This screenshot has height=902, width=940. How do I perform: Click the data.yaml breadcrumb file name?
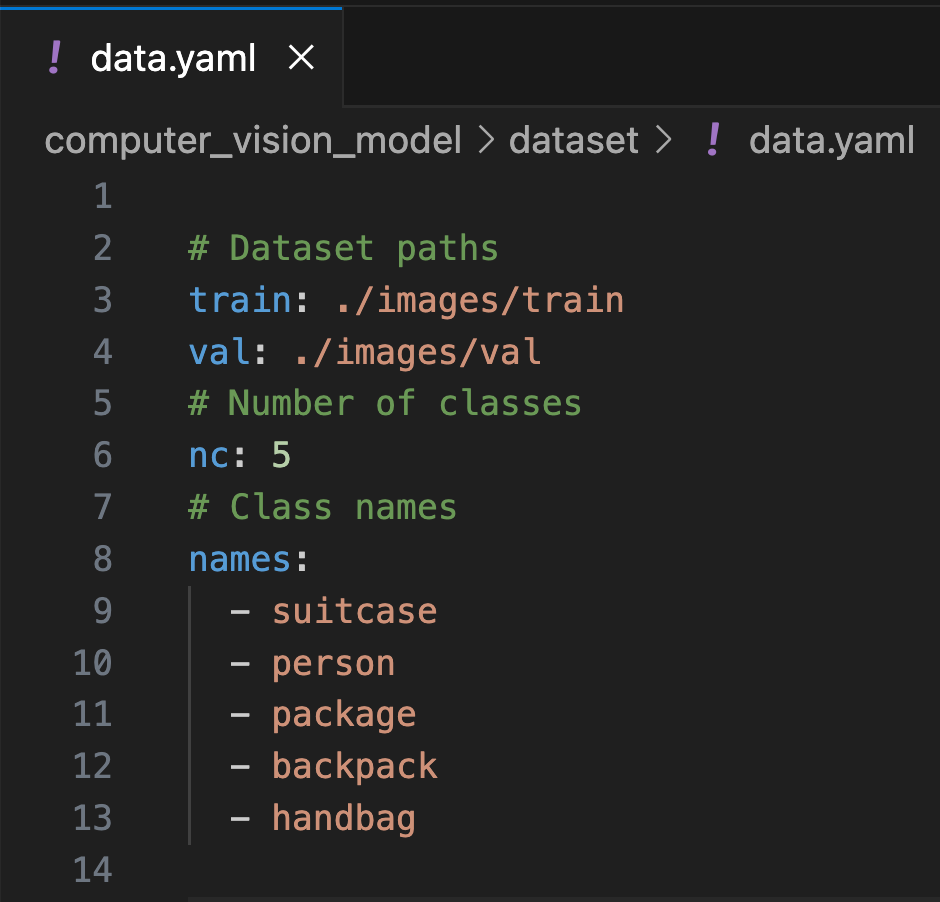(x=831, y=141)
